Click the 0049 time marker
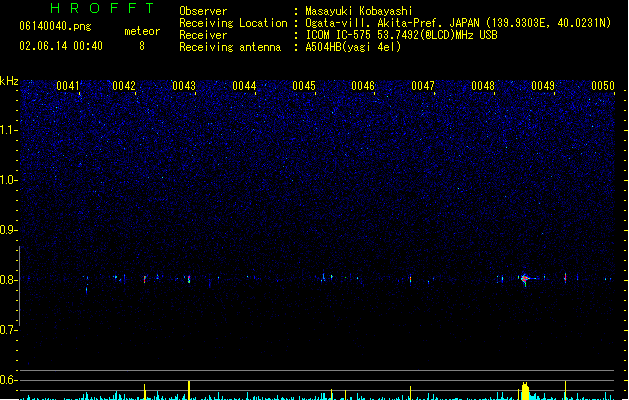 (x=543, y=86)
